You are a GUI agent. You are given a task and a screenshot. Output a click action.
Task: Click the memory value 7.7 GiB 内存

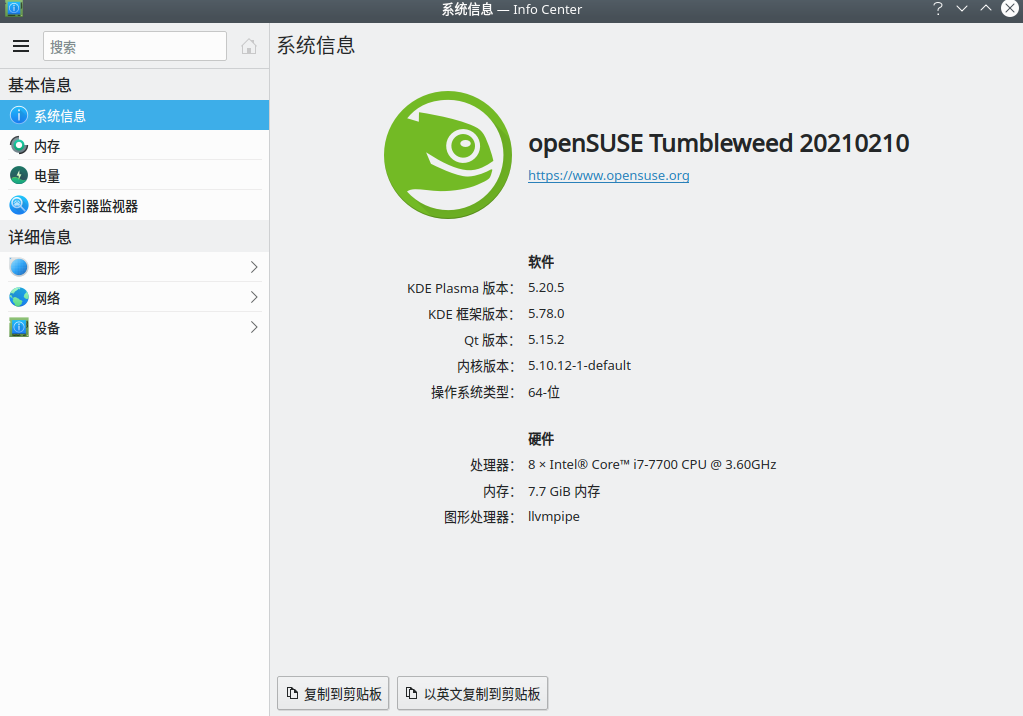564,491
